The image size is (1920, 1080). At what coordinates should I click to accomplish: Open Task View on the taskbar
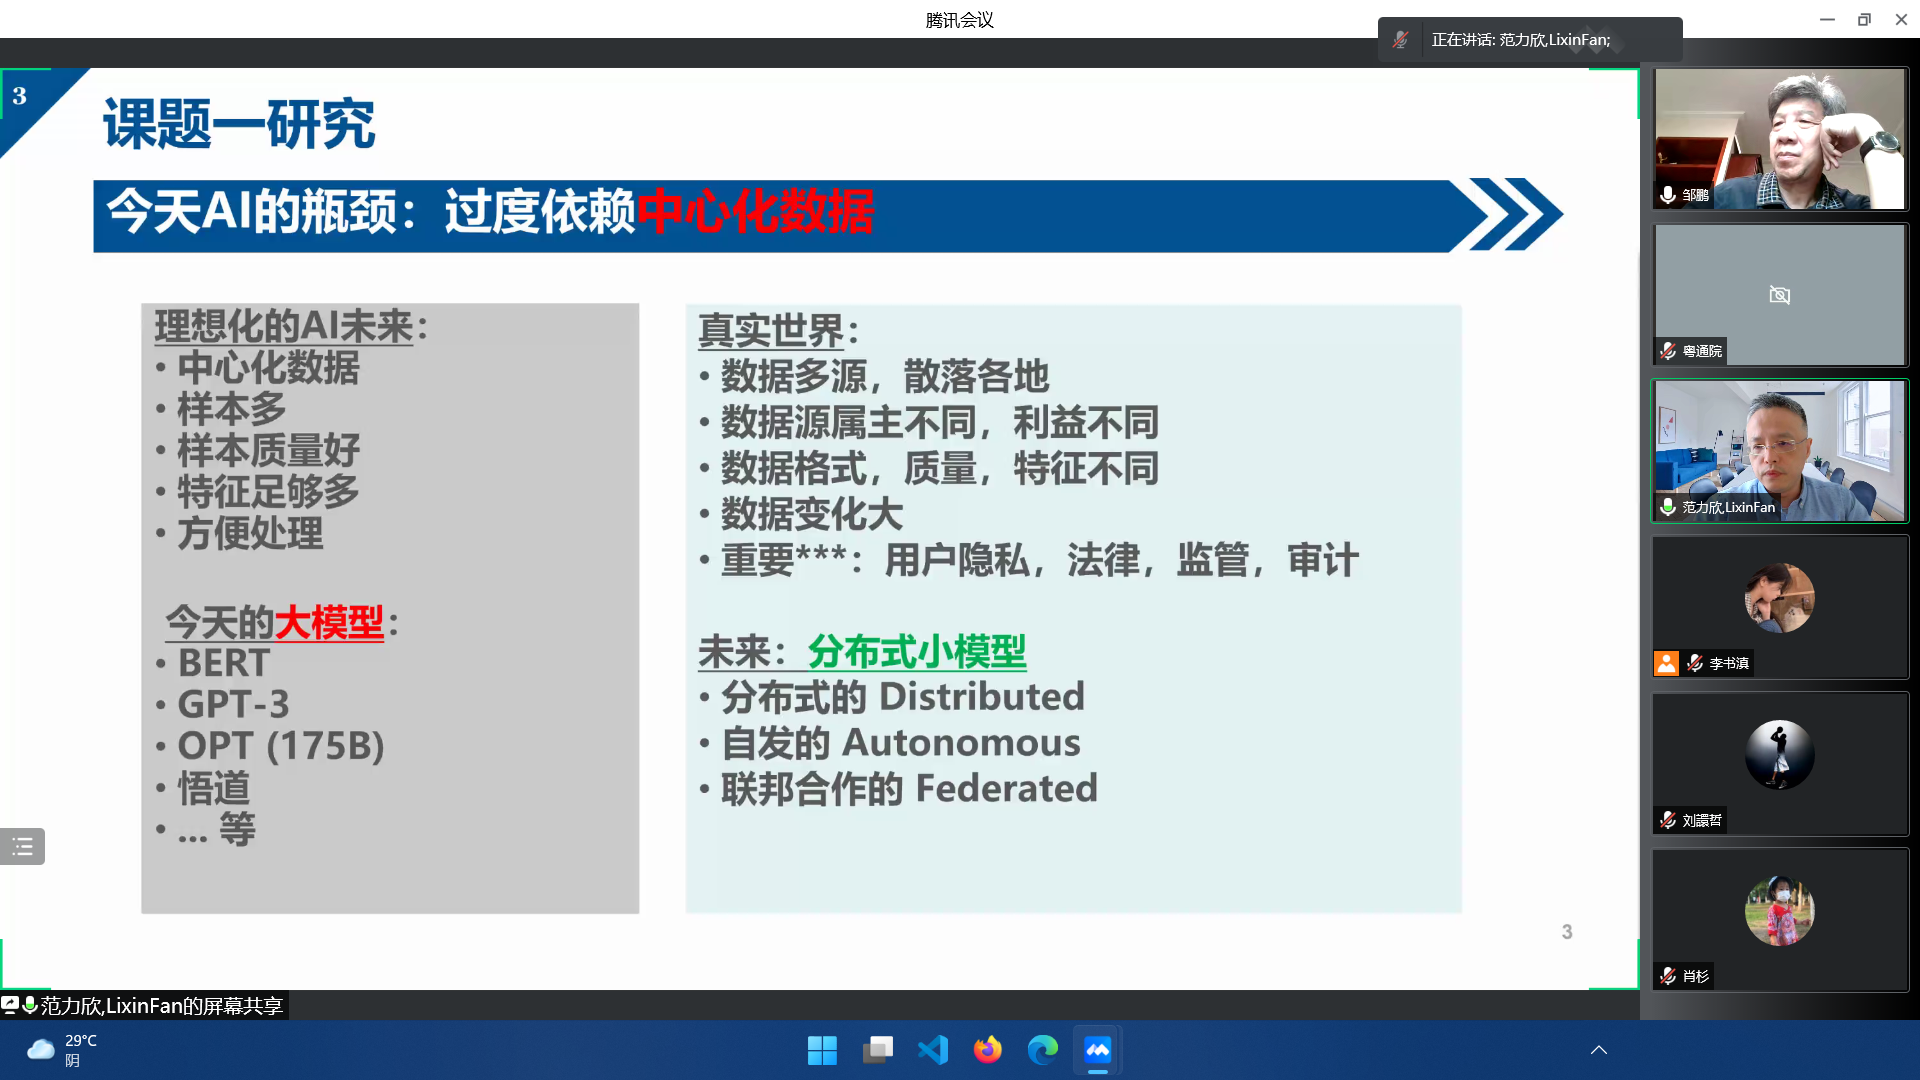(877, 1050)
